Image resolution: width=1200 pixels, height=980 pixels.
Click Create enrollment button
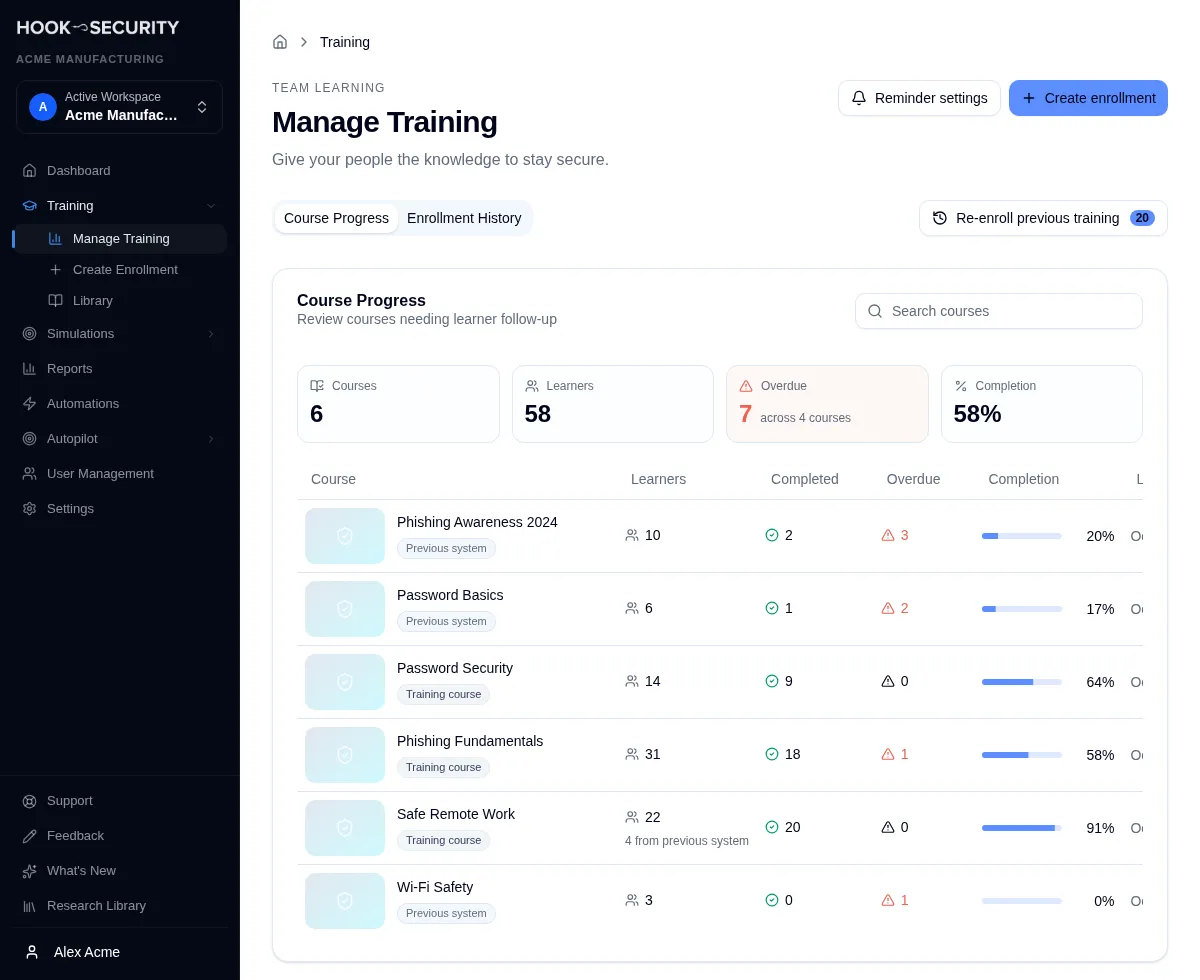pyautogui.click(x=1088, y=98)
